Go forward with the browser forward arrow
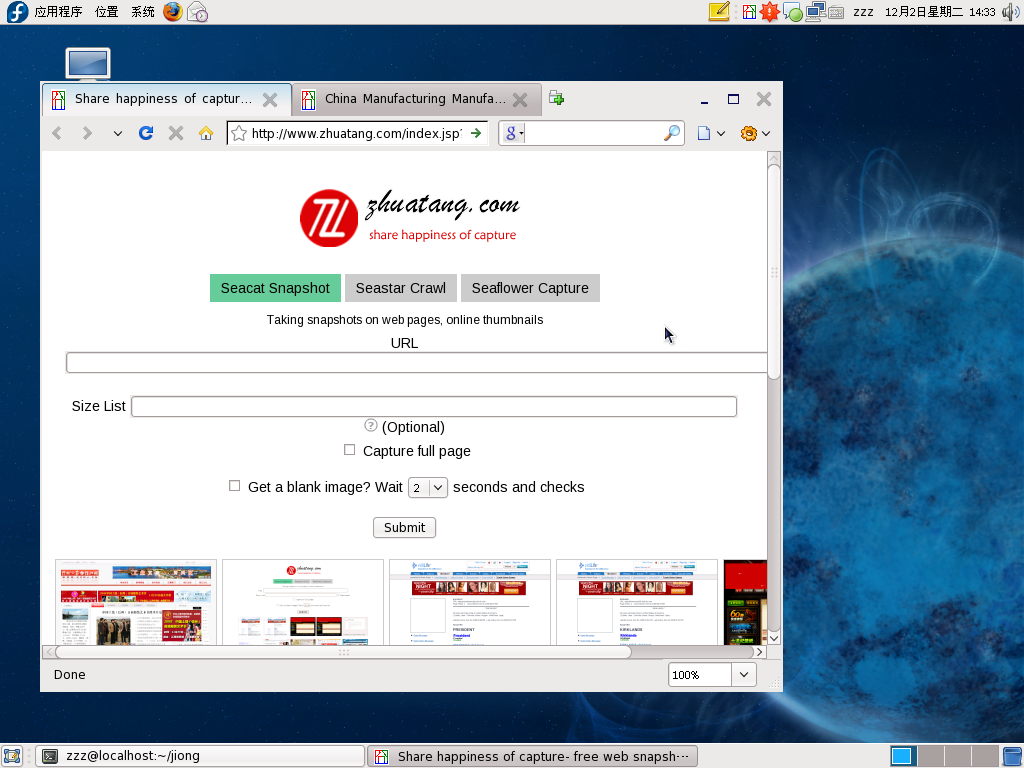 [x=87, y=133]
